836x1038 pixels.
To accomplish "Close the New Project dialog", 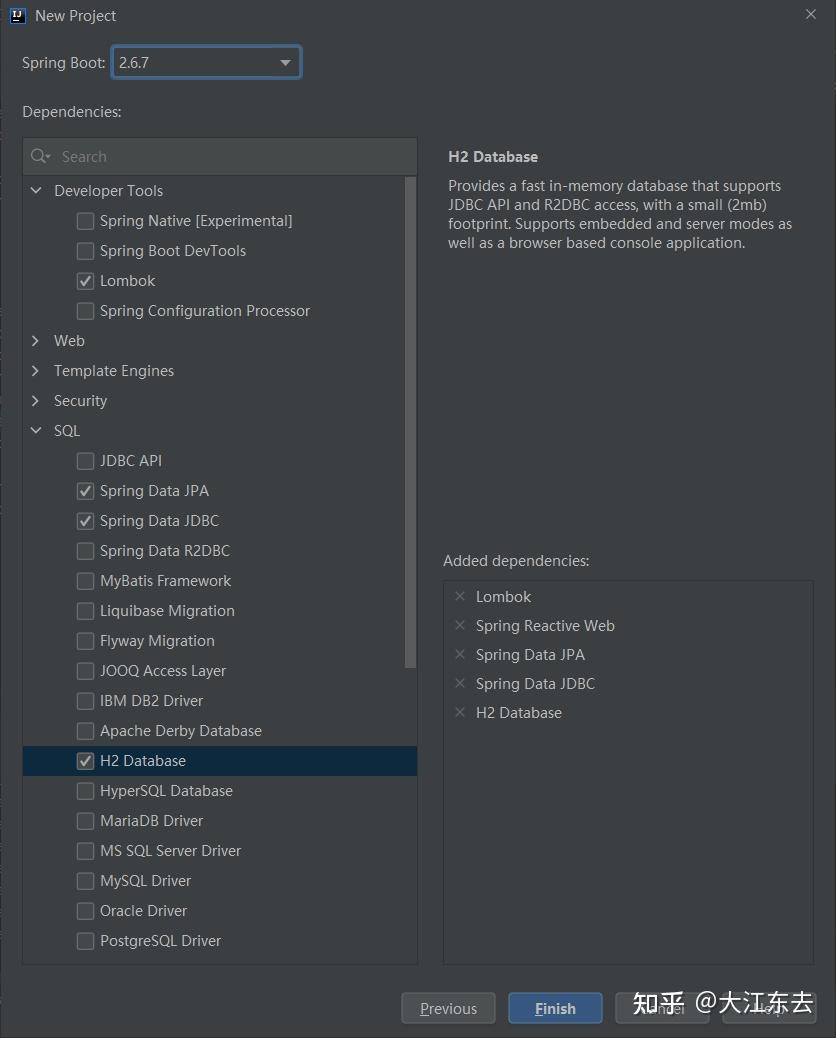I will [811, 15].
